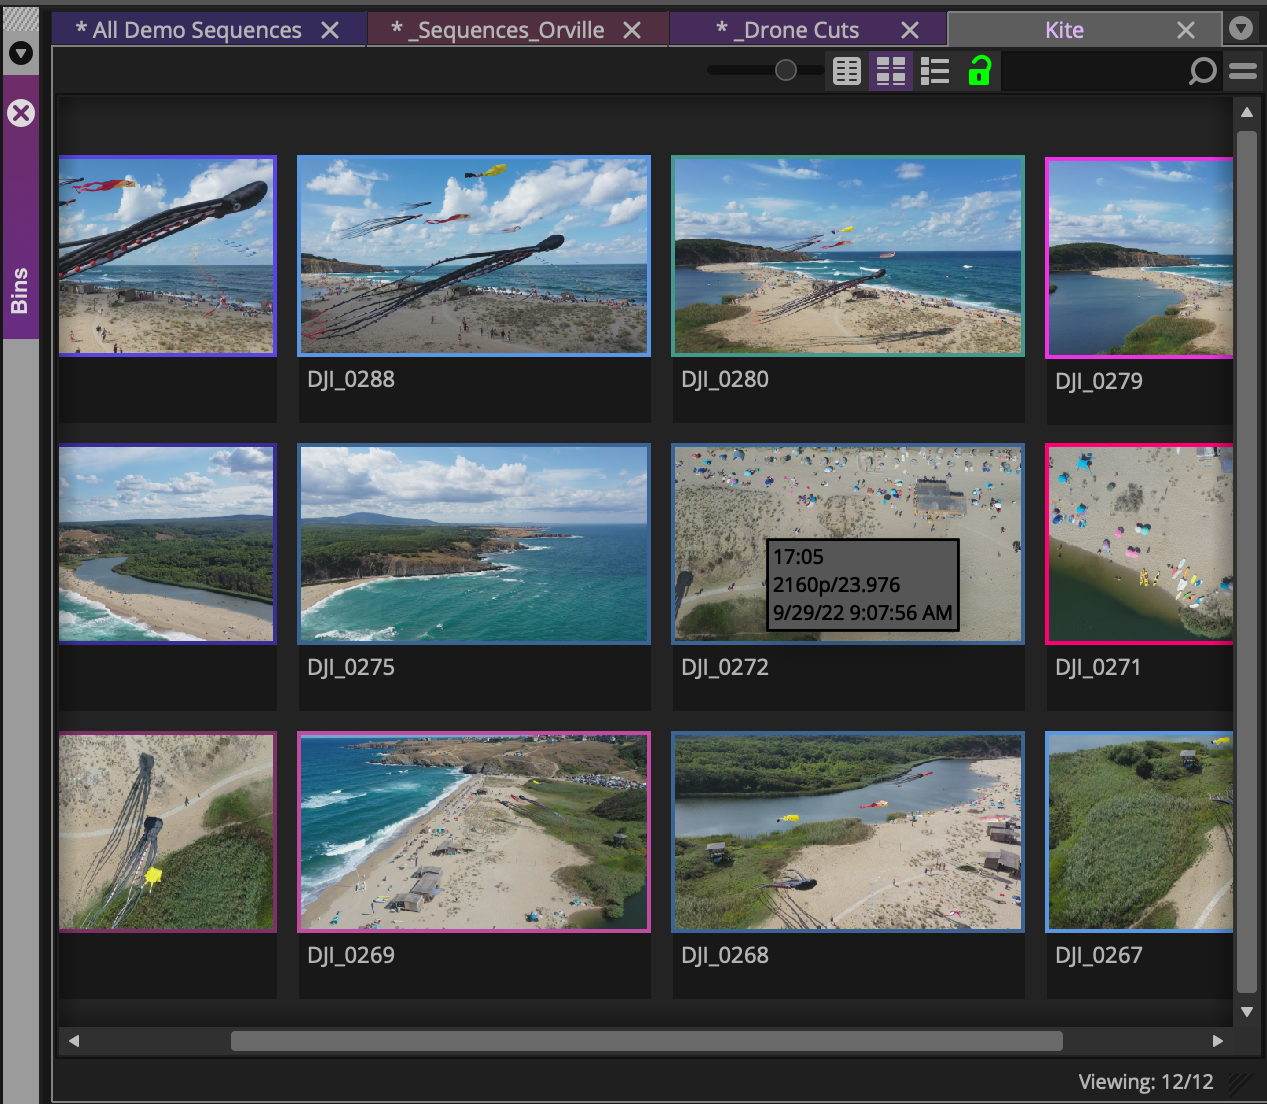This screenshot has width=1267, height=1104.
Task: Select the DJI_0268 clip thumbnail
Action: [848, 832]
